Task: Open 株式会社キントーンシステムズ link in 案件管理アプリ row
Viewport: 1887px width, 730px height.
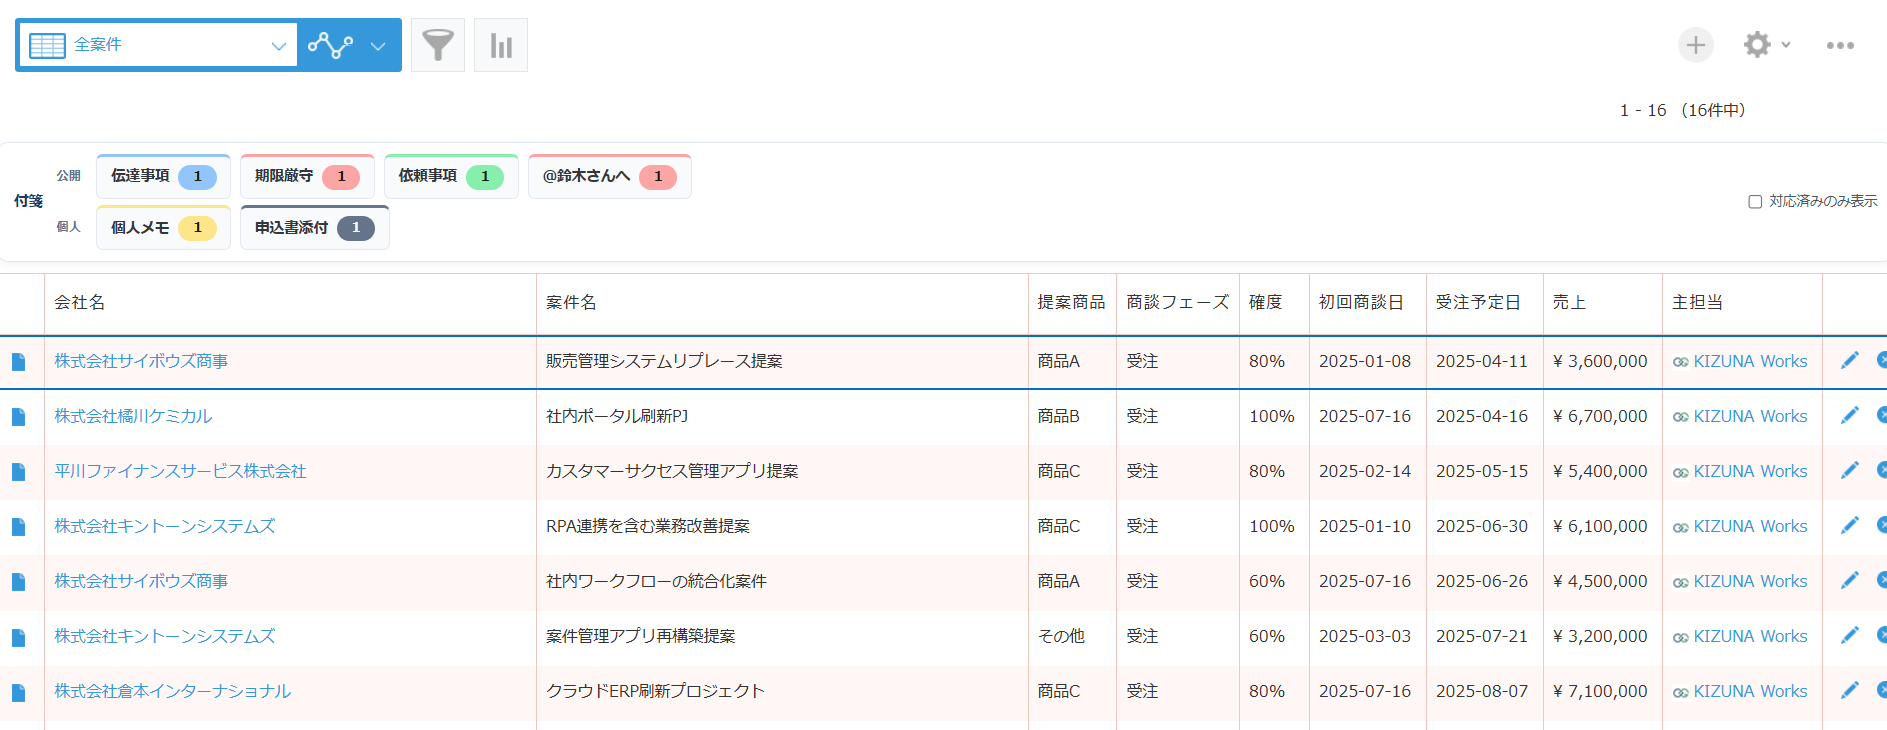Action: pyautogui.click(x=164, y=636)
